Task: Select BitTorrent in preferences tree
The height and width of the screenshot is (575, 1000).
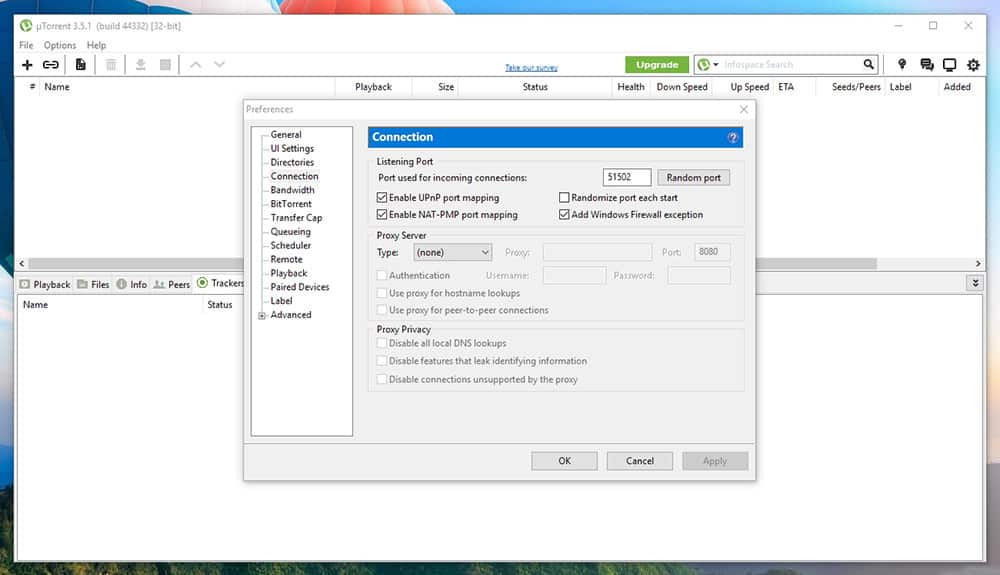Action: click(291, 204)
